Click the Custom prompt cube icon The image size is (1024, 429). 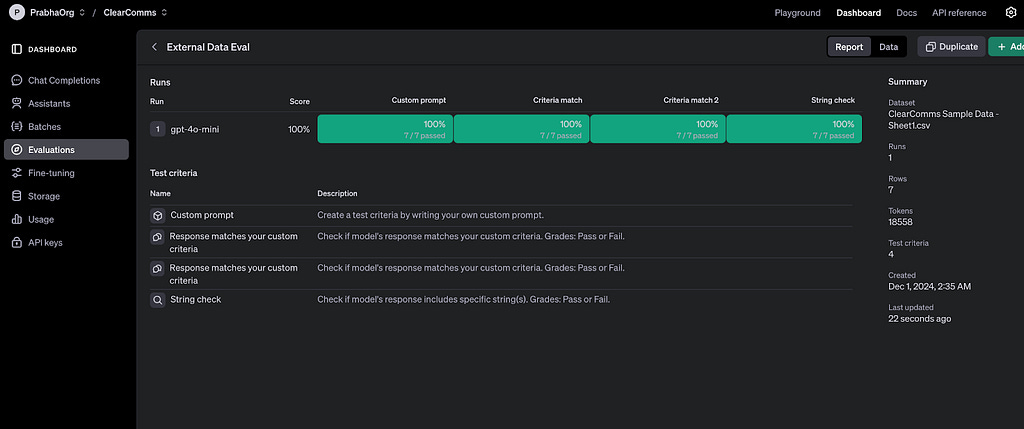tap(157, 215)
